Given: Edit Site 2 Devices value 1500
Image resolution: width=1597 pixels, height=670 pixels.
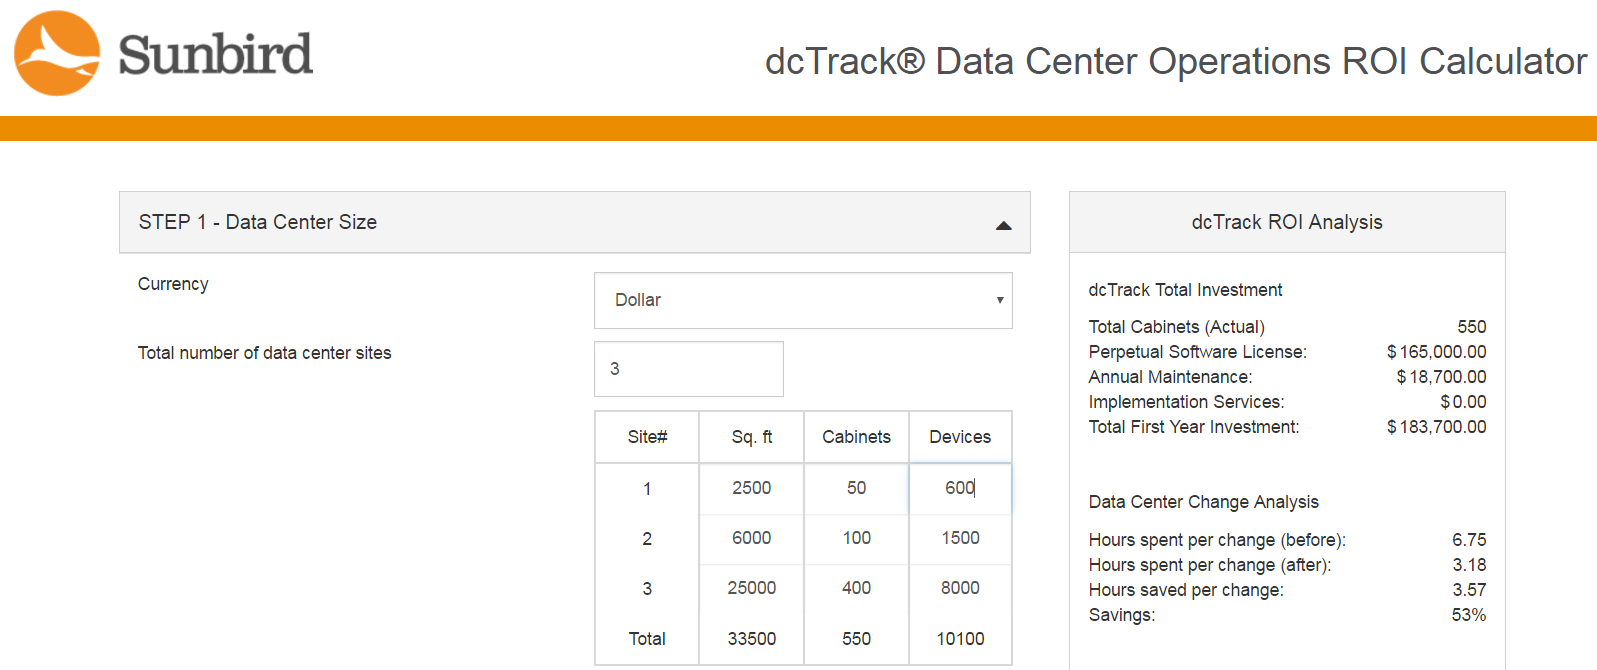Looking at the screenshot, I should 960,538.
